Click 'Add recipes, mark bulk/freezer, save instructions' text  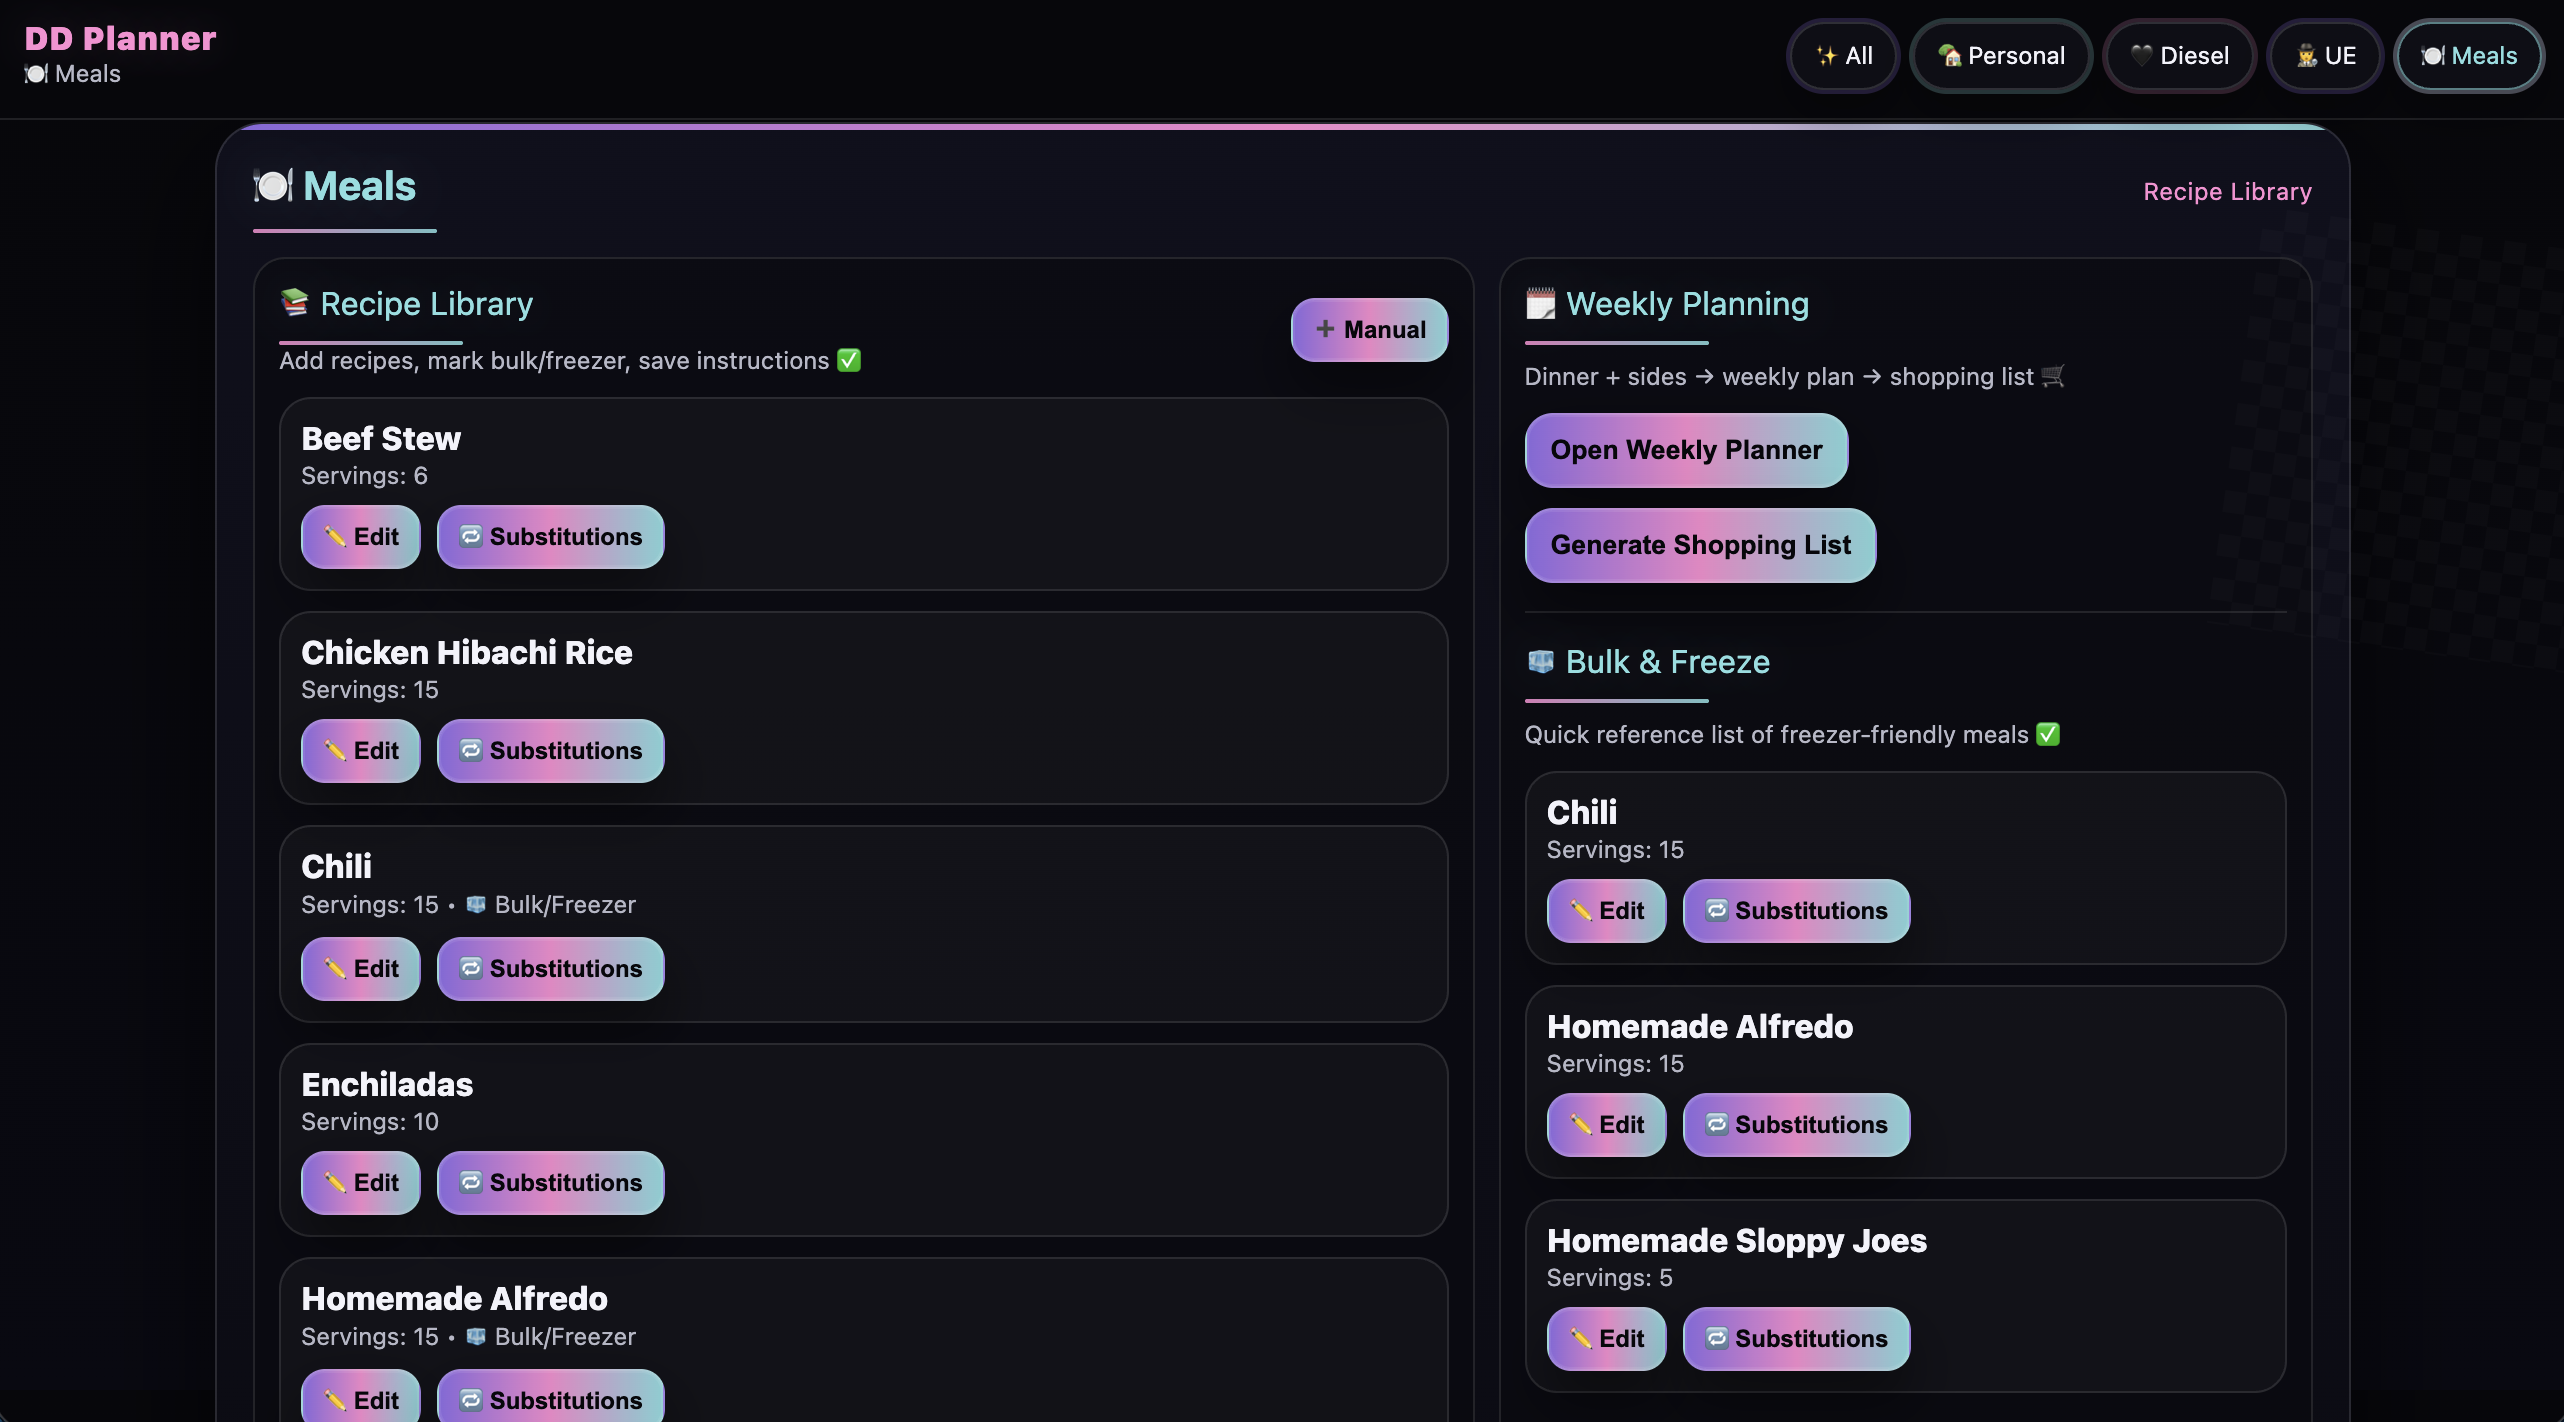click(x=554, y=361)
